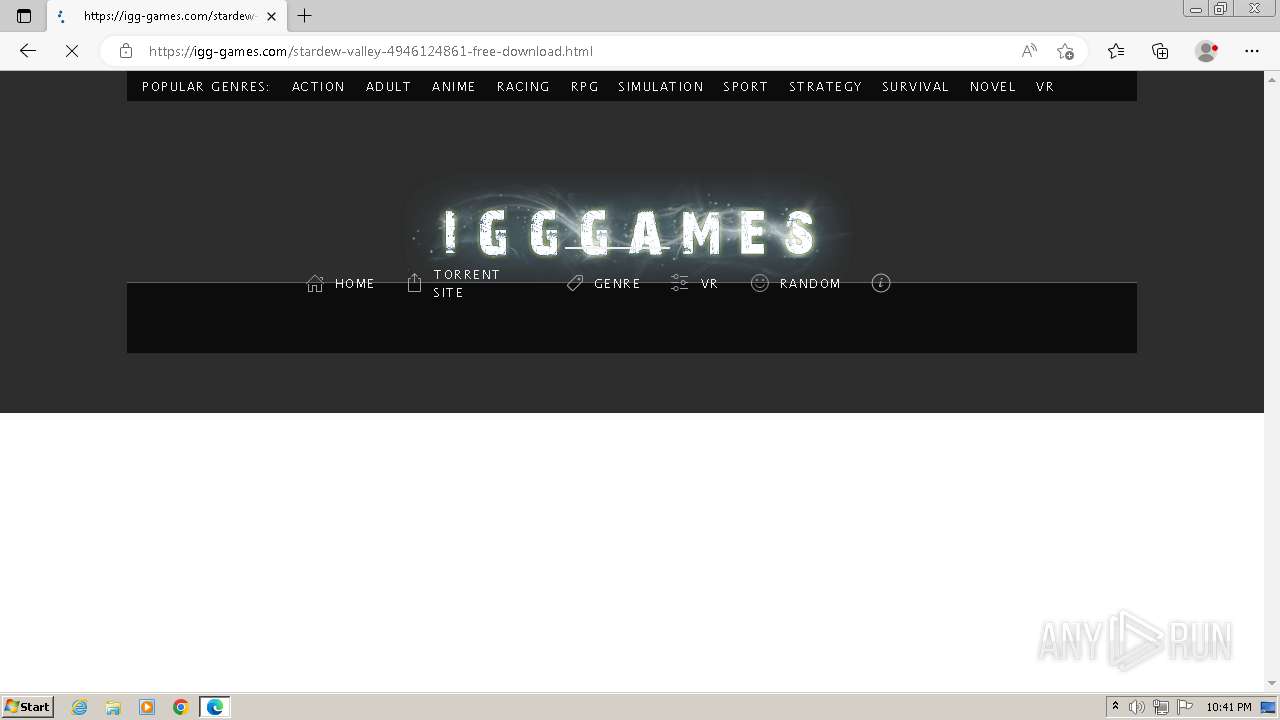Click network tray icon
The width and height of the screenshot is (1280, 720).
pos(1161,707)
